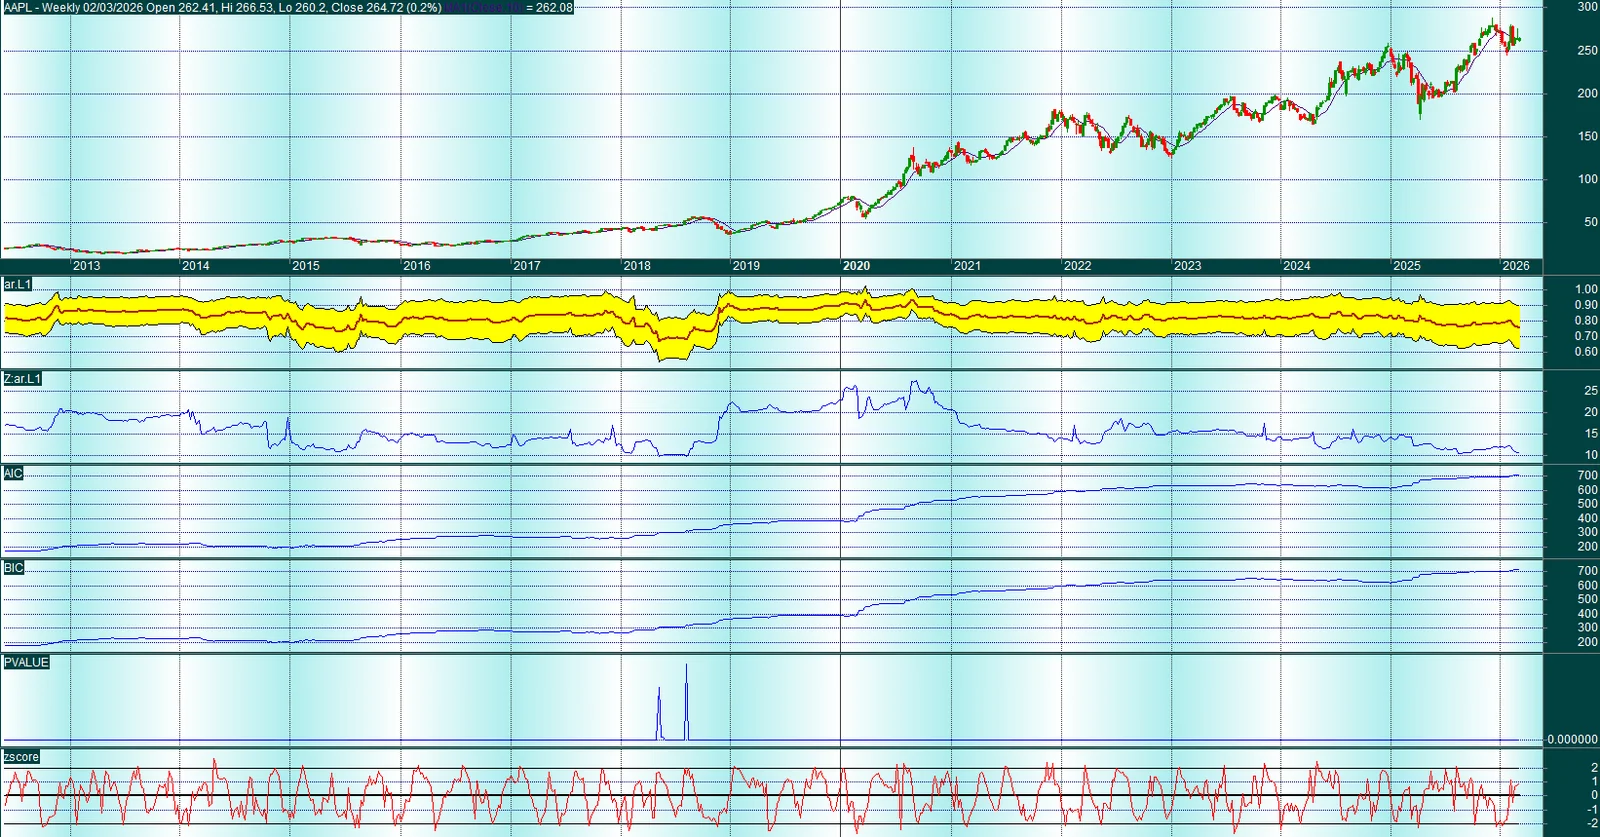Select 2019 on the date axis
Image resolution: width=1600 pixels, height=837 pixels.
click(x=746, y=266)
